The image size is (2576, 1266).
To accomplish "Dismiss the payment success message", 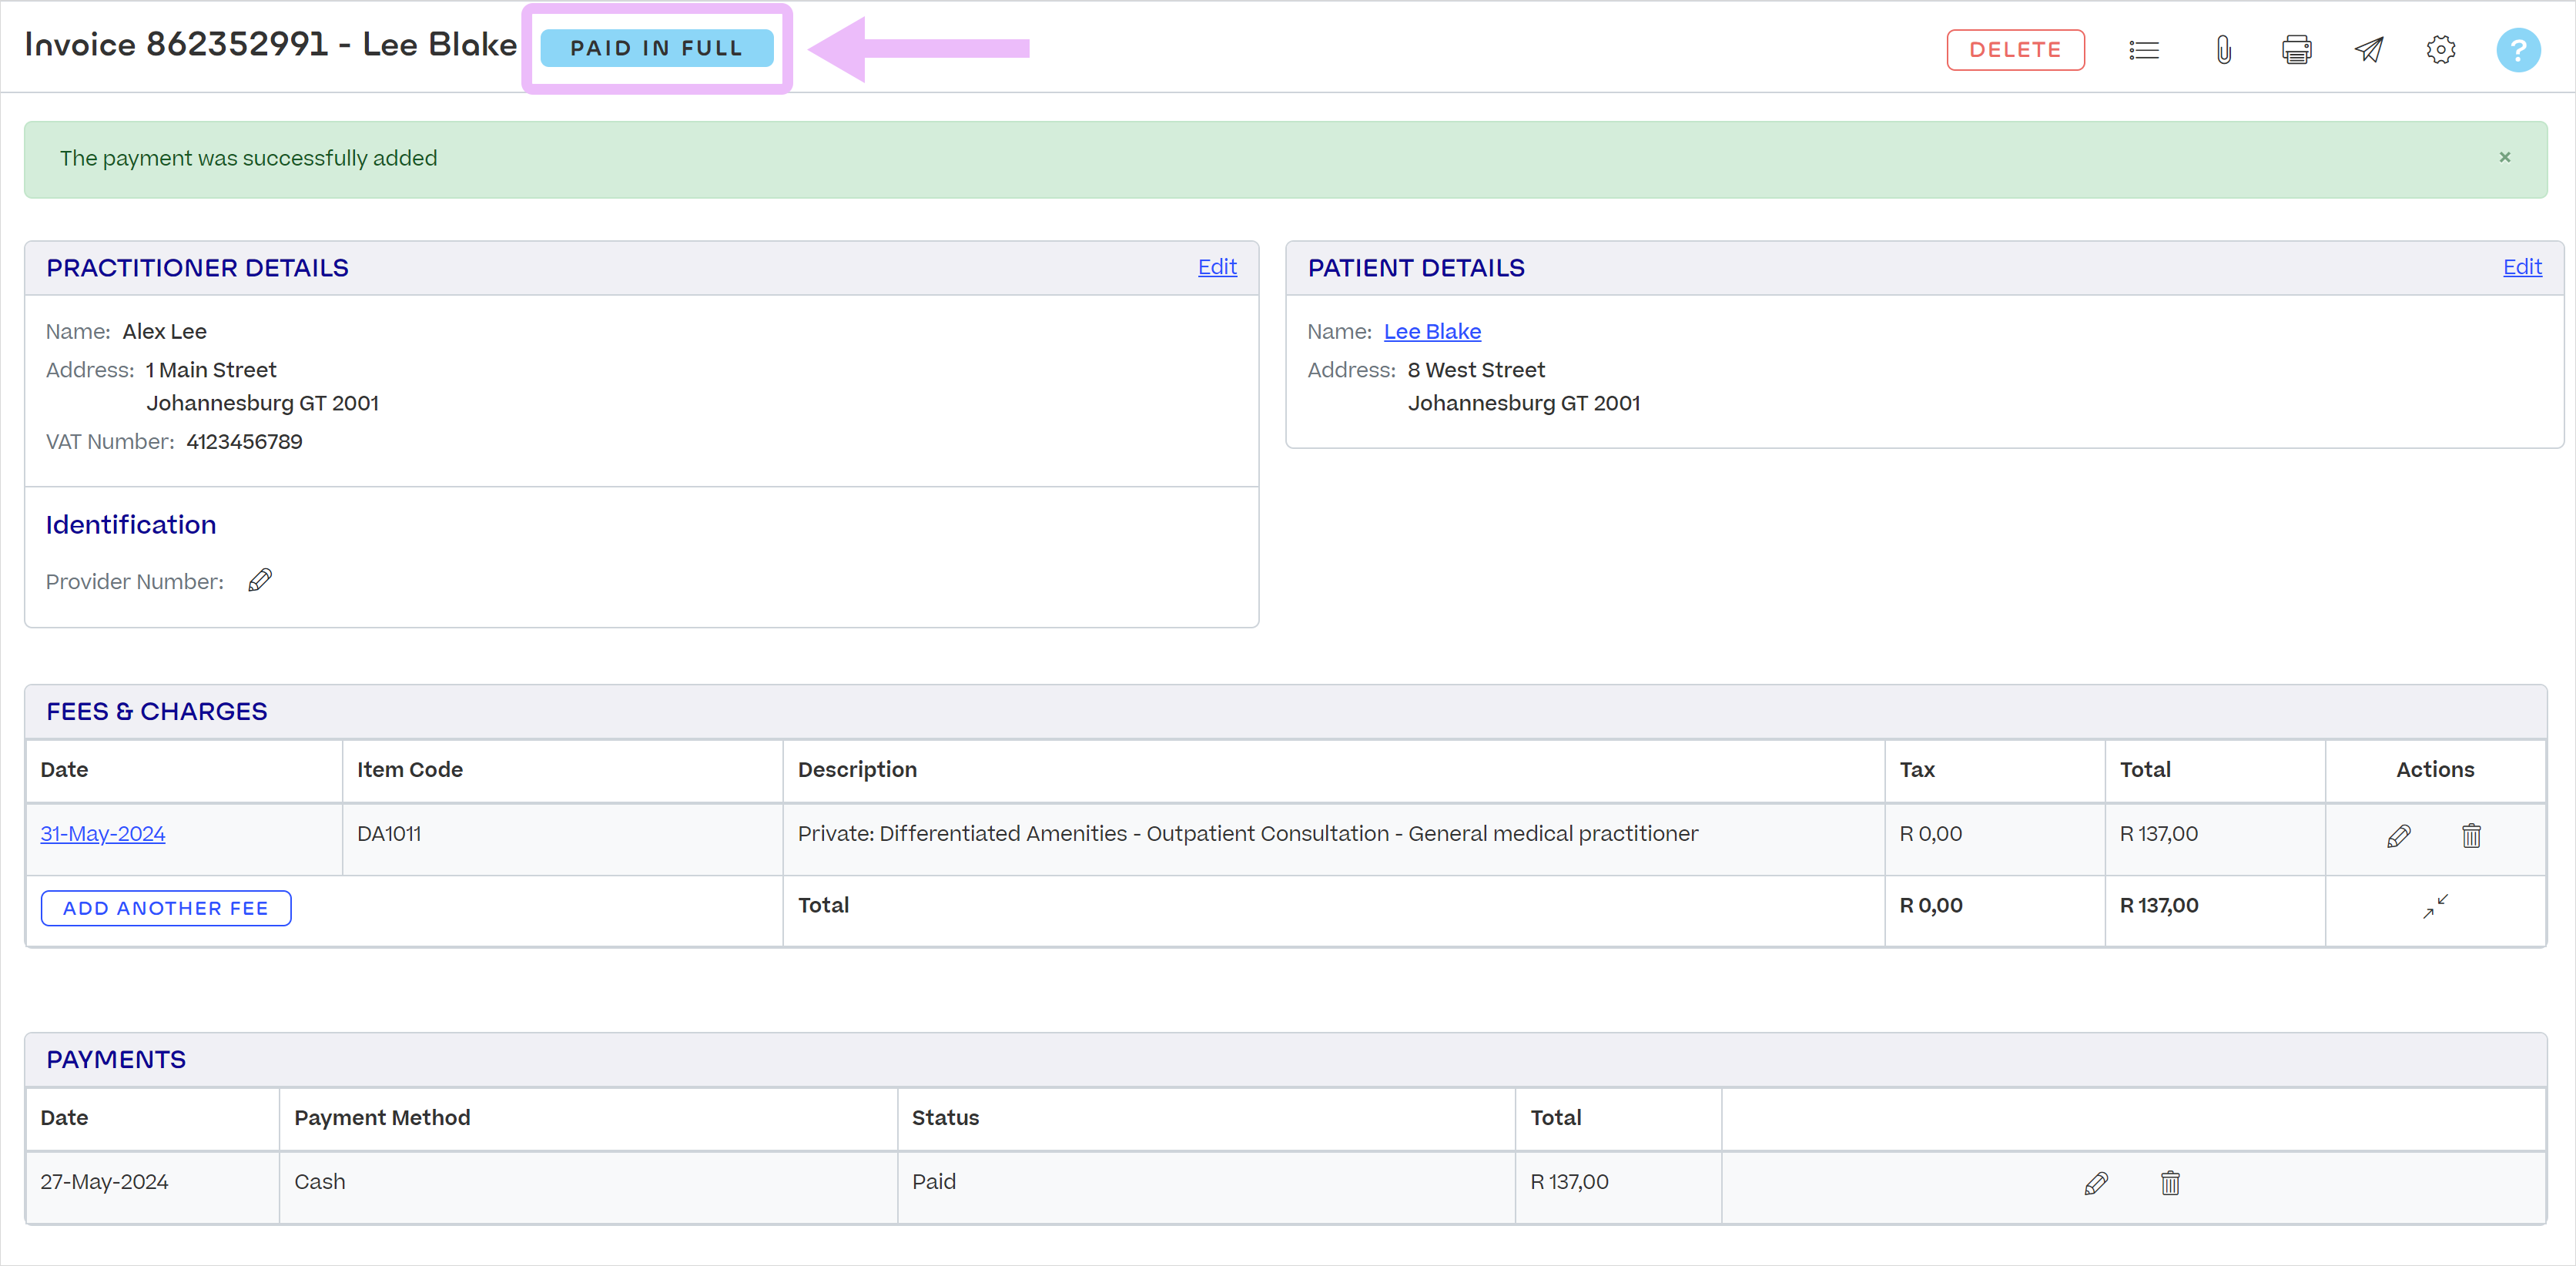I will [x=2505, y=157].
